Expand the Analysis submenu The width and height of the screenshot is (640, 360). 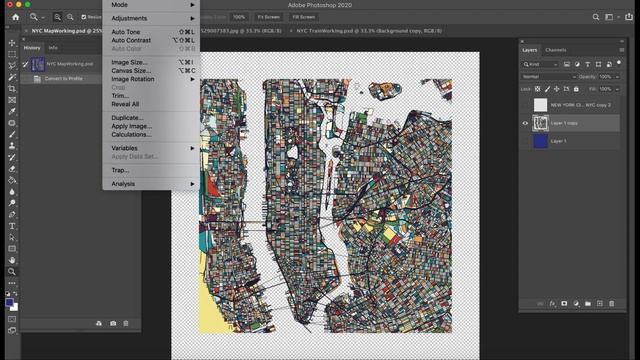coord(151,184)
